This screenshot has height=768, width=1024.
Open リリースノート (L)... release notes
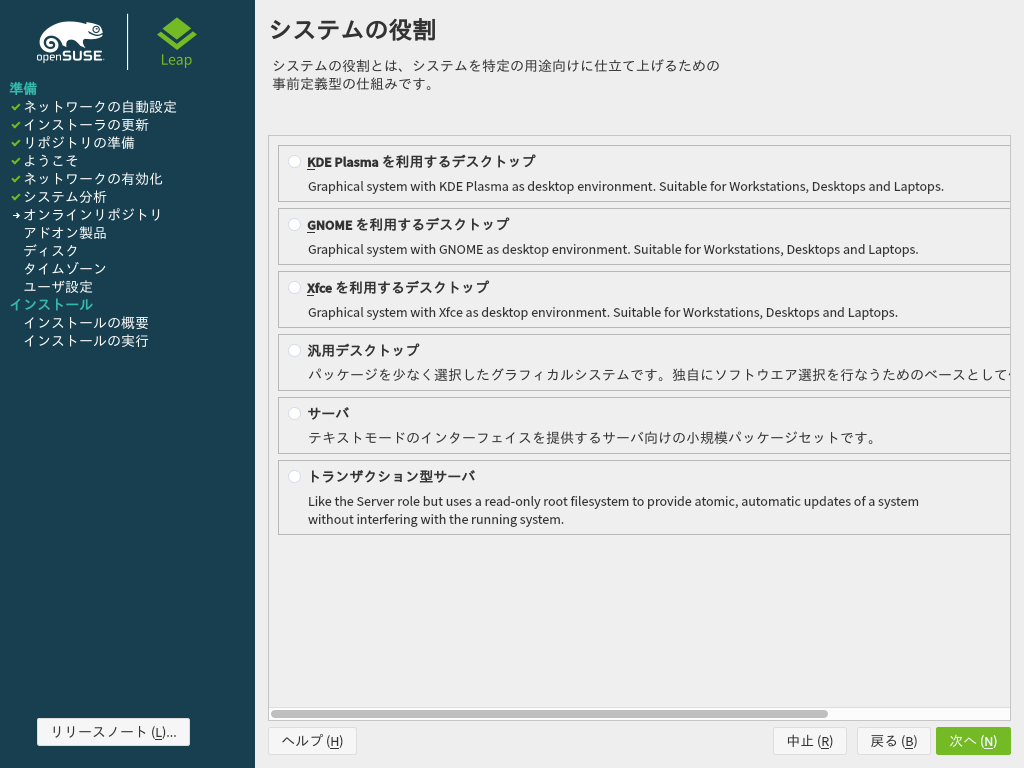[114, 732]
